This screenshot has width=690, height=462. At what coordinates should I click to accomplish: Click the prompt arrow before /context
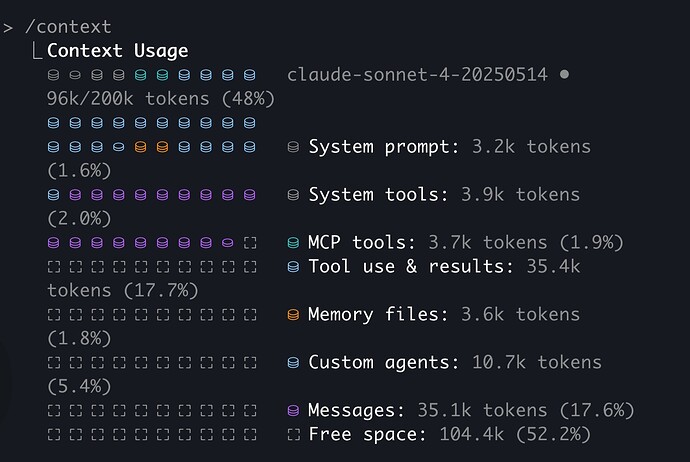pos(8,27)
